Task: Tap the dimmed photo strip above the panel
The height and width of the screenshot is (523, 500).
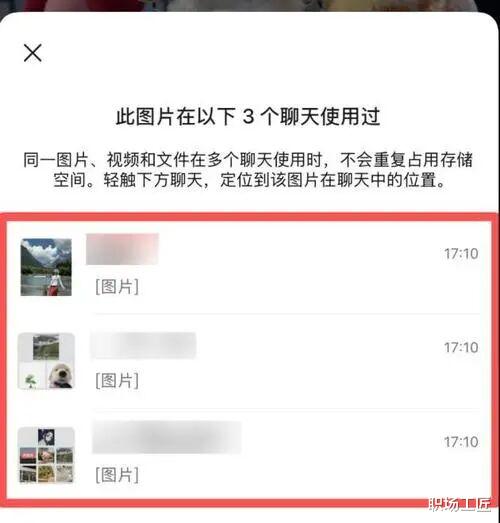Action: click(250, 6)
